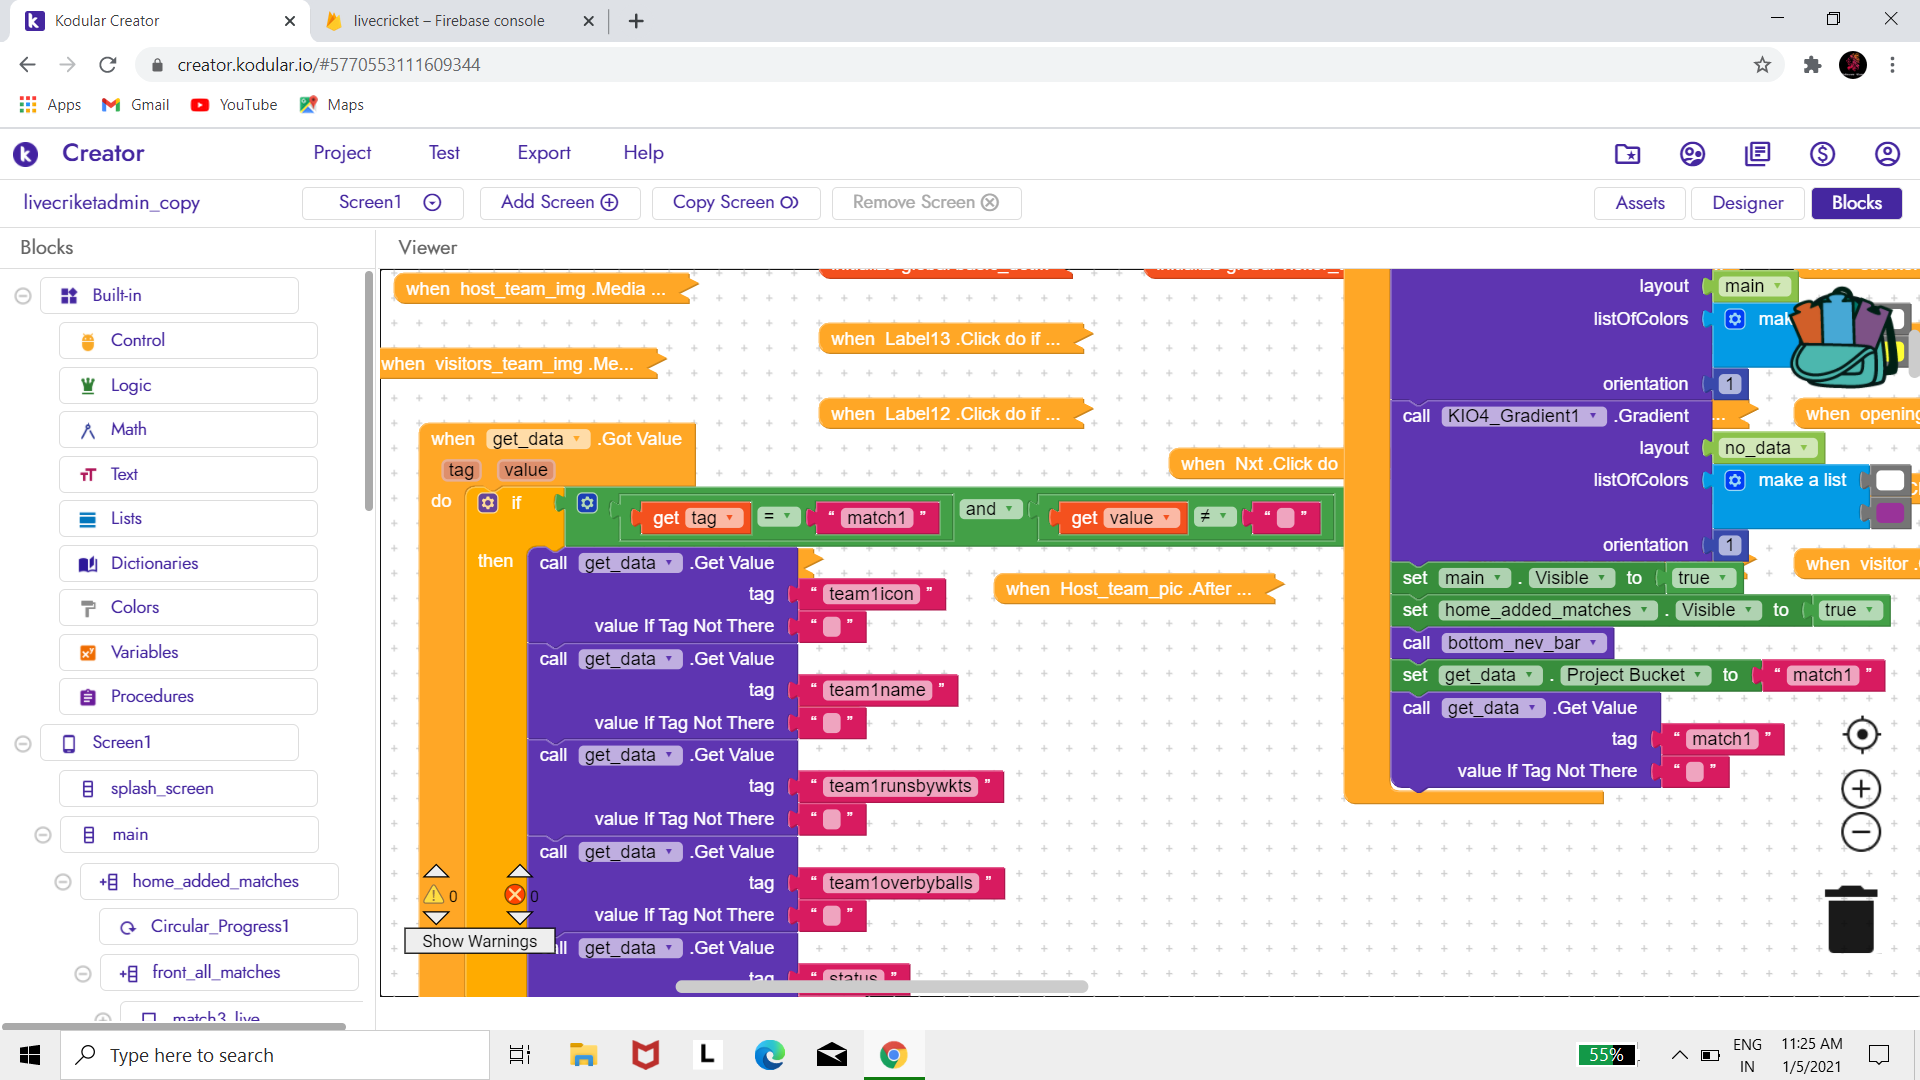This screenshot has width=1920, height=1080.
Task: Open the Windows Start menu
Action: click(x=30, y=1055)
